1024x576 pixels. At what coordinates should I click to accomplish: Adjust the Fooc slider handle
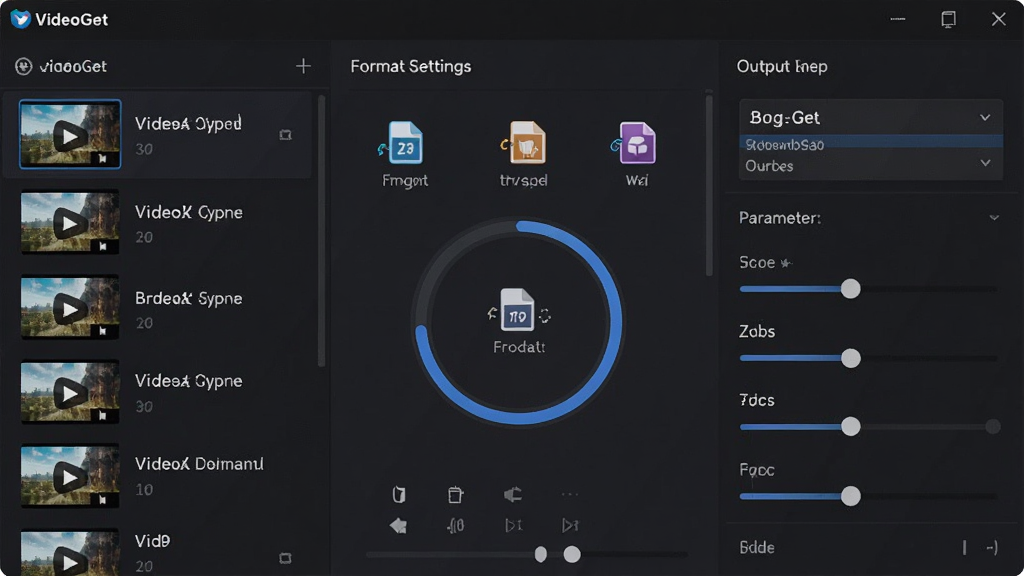click(x=850, y=496)
